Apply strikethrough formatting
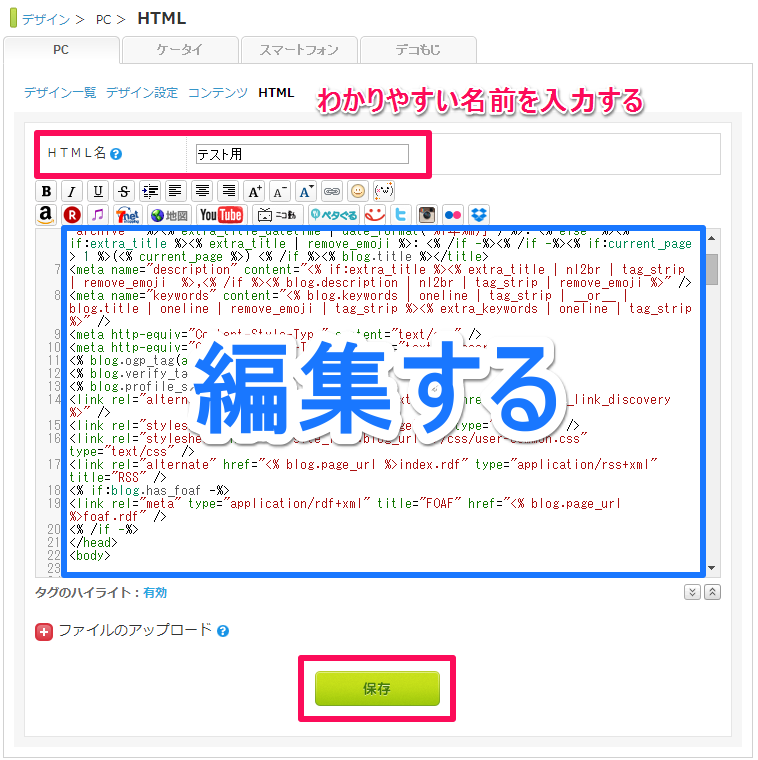The image size is (758, 760). click(x=124, y=191)
